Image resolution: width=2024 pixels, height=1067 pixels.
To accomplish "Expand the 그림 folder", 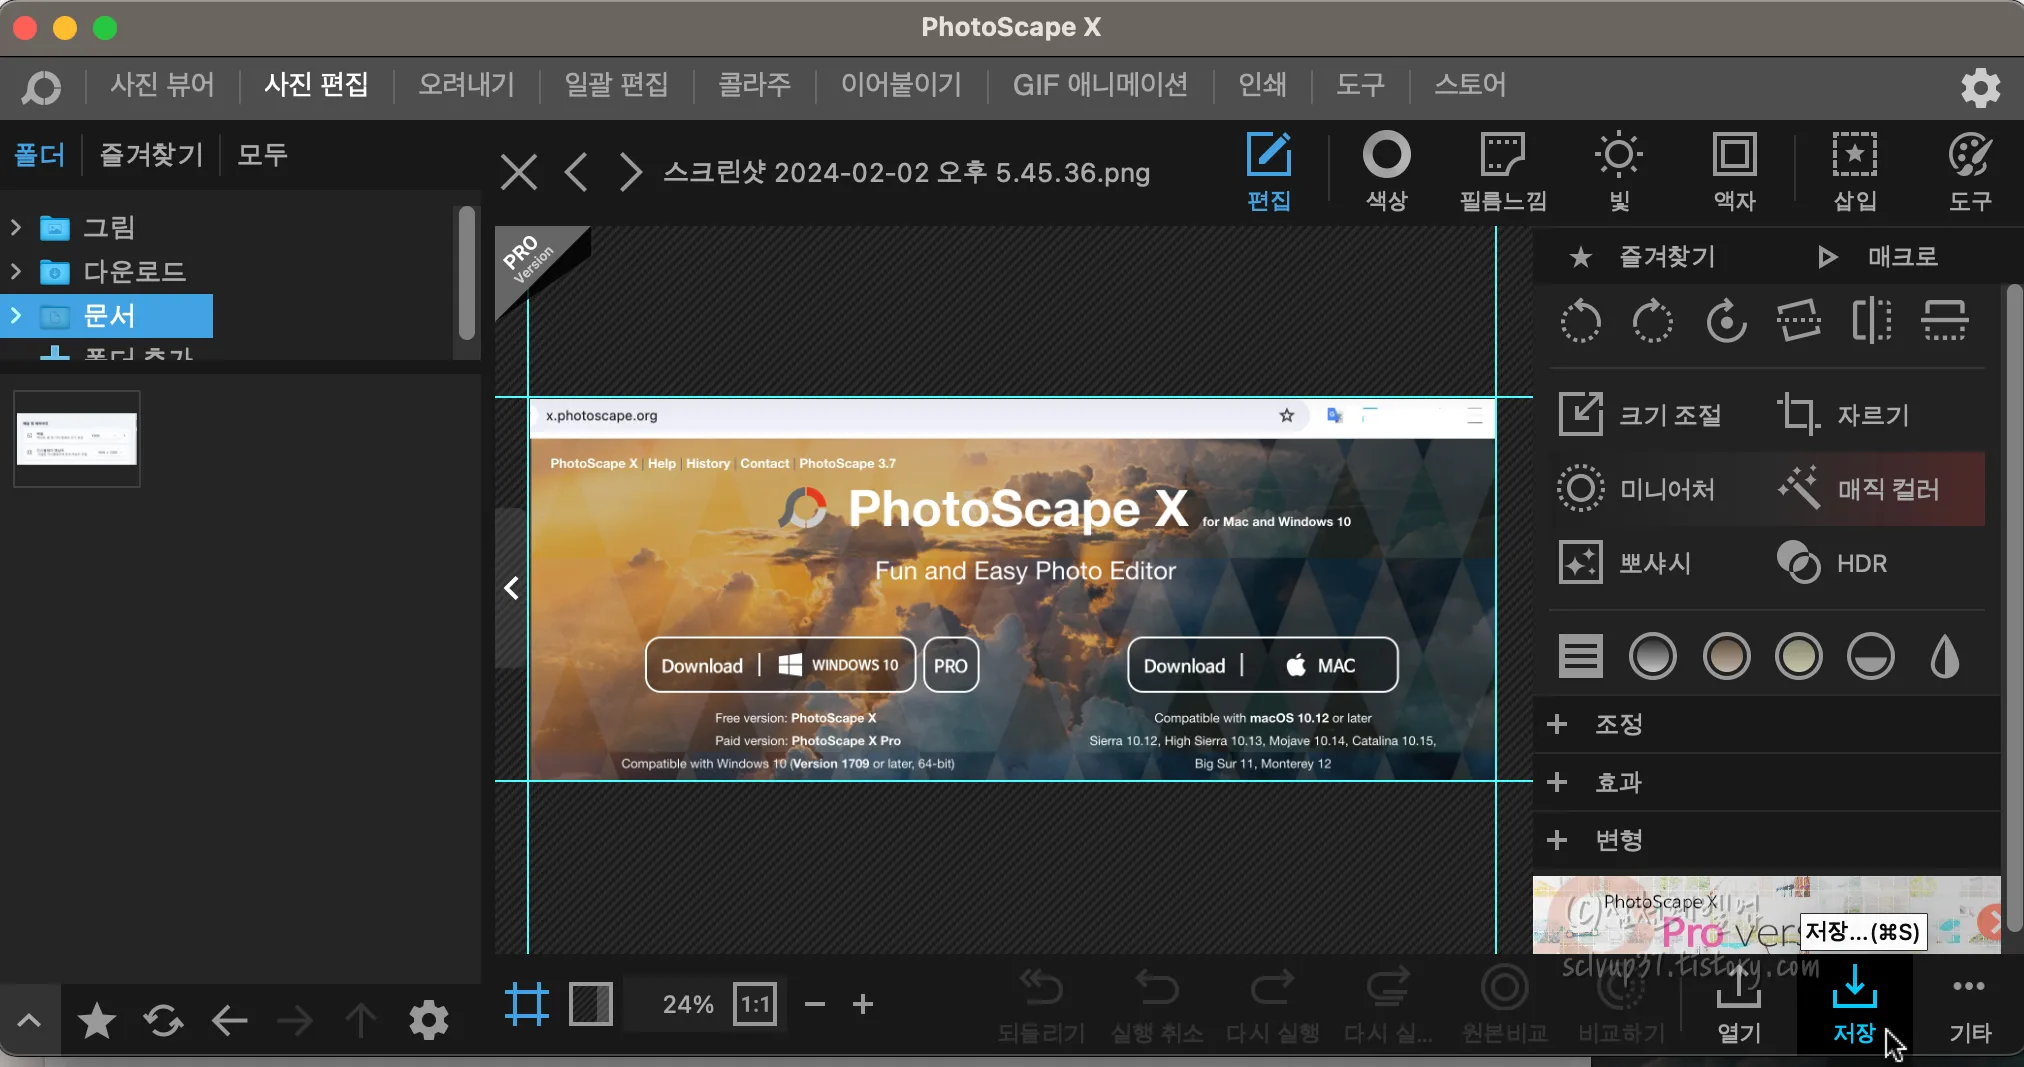I will coord(15,227).
